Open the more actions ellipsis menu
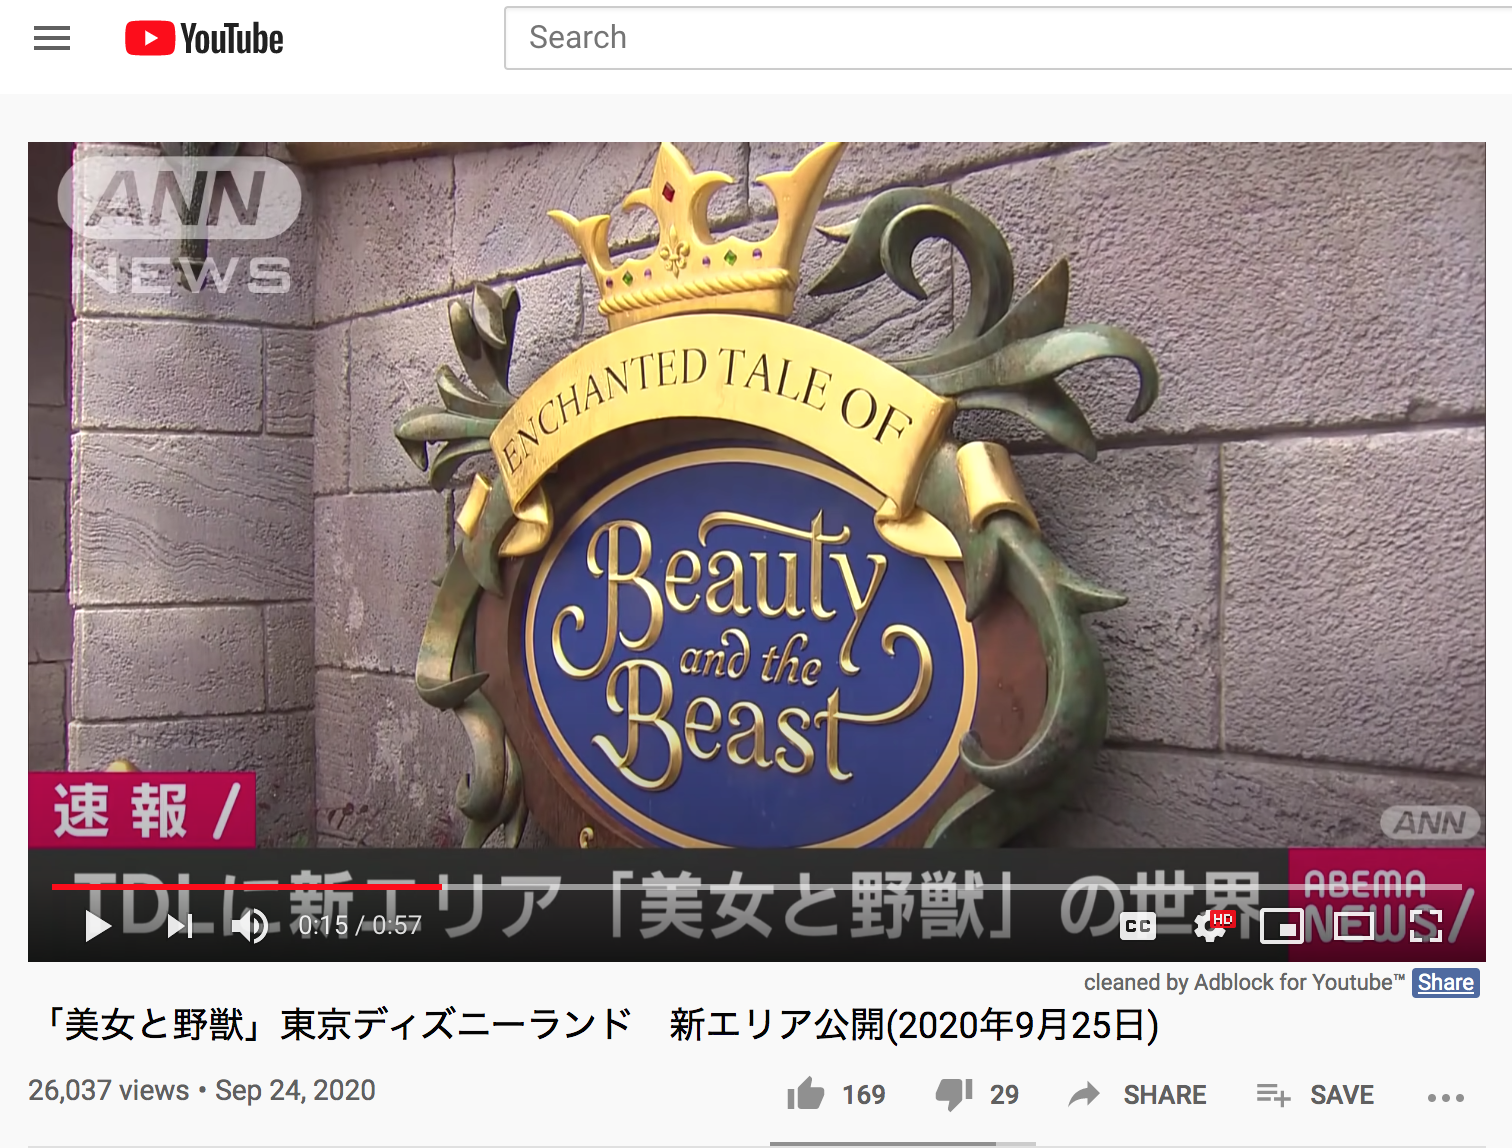The width and height of the screenshot is (1512, 1148). tap(1446, 1097)
